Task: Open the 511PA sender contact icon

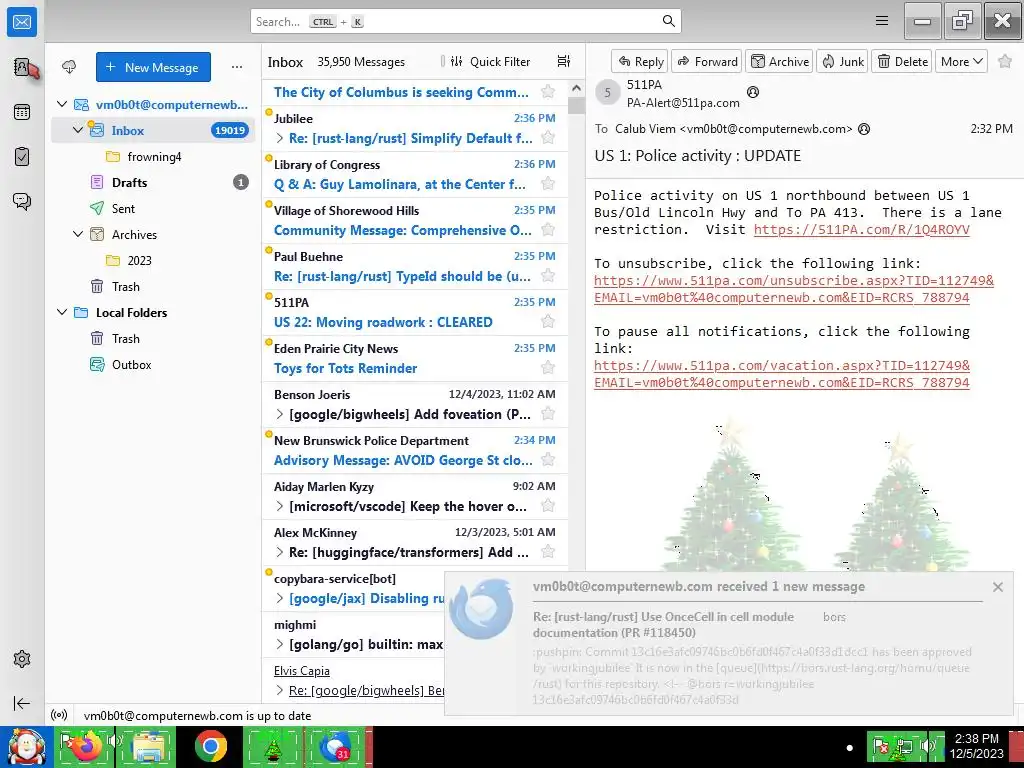Action: click(752, 92)
